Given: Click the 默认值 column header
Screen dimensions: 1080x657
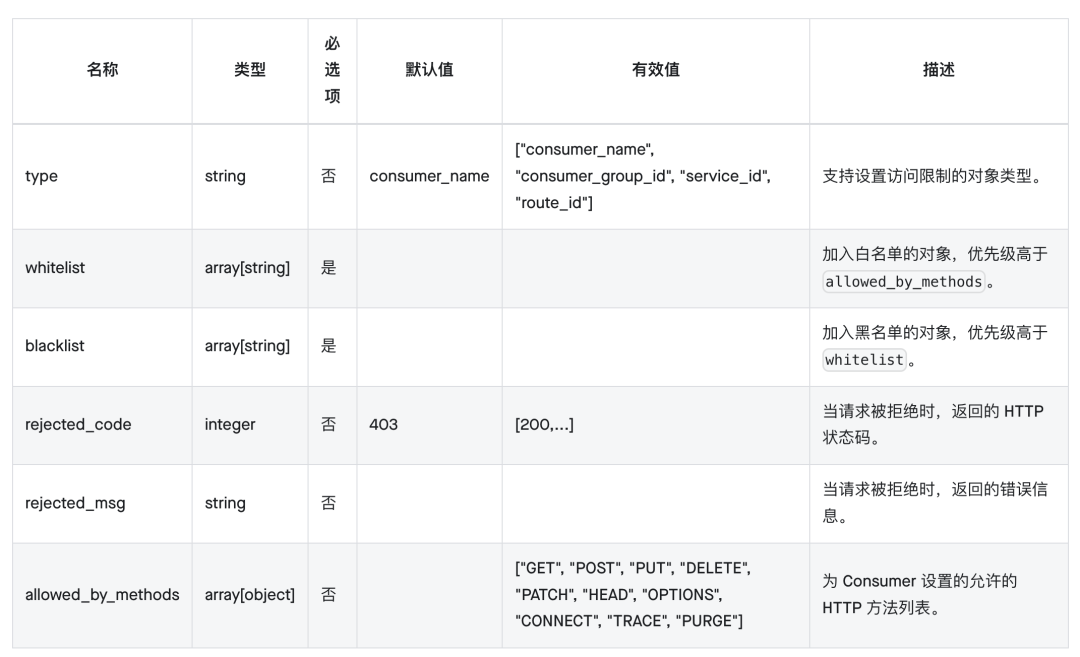Looking at the screenshot, I should pyautogui.click(x=429, y=70).
